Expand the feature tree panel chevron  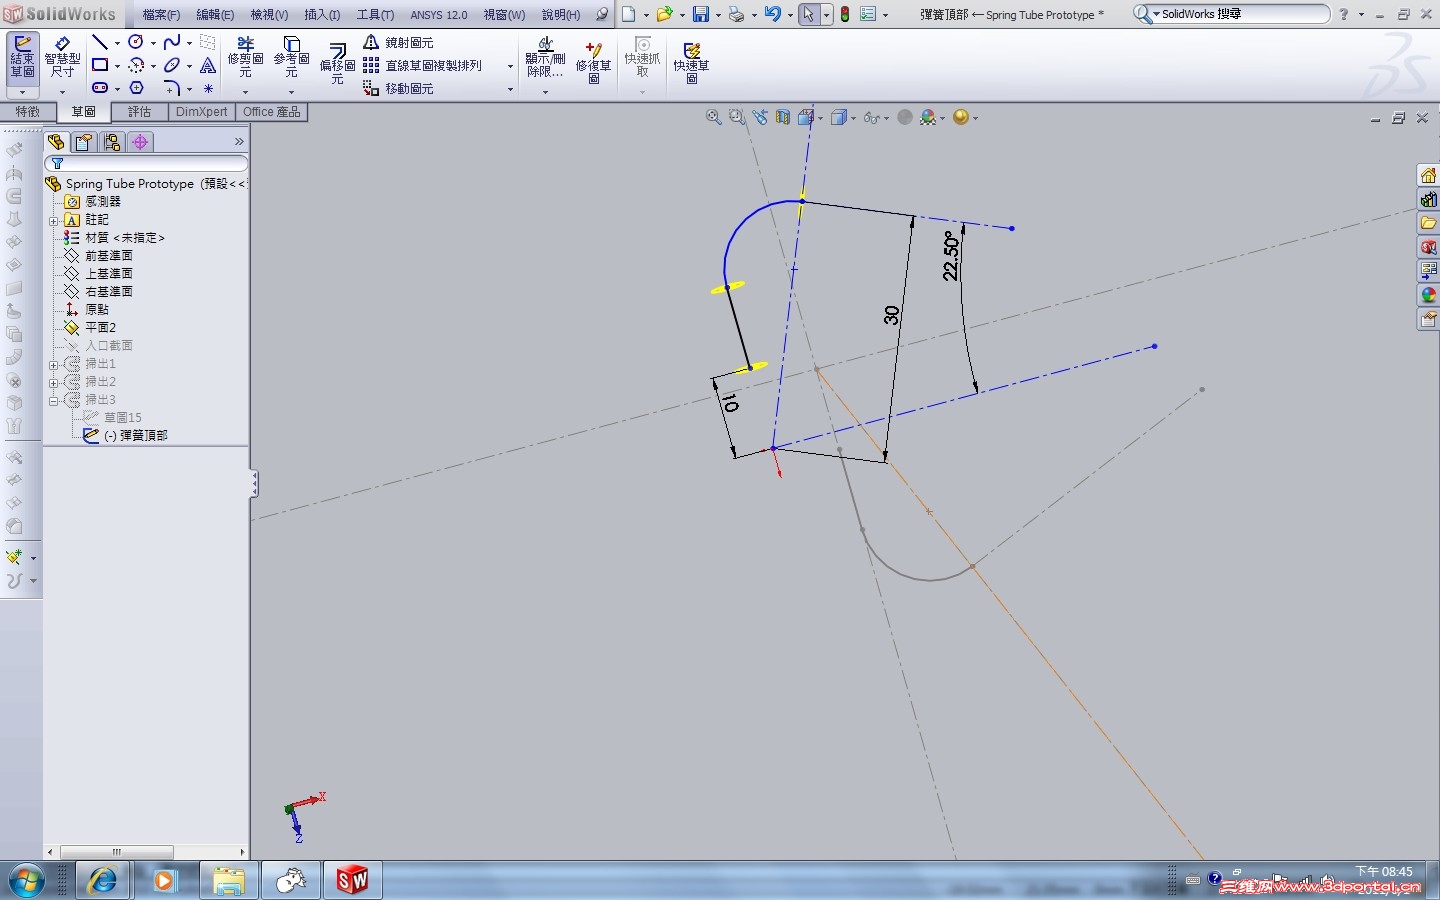click(239, 142)
